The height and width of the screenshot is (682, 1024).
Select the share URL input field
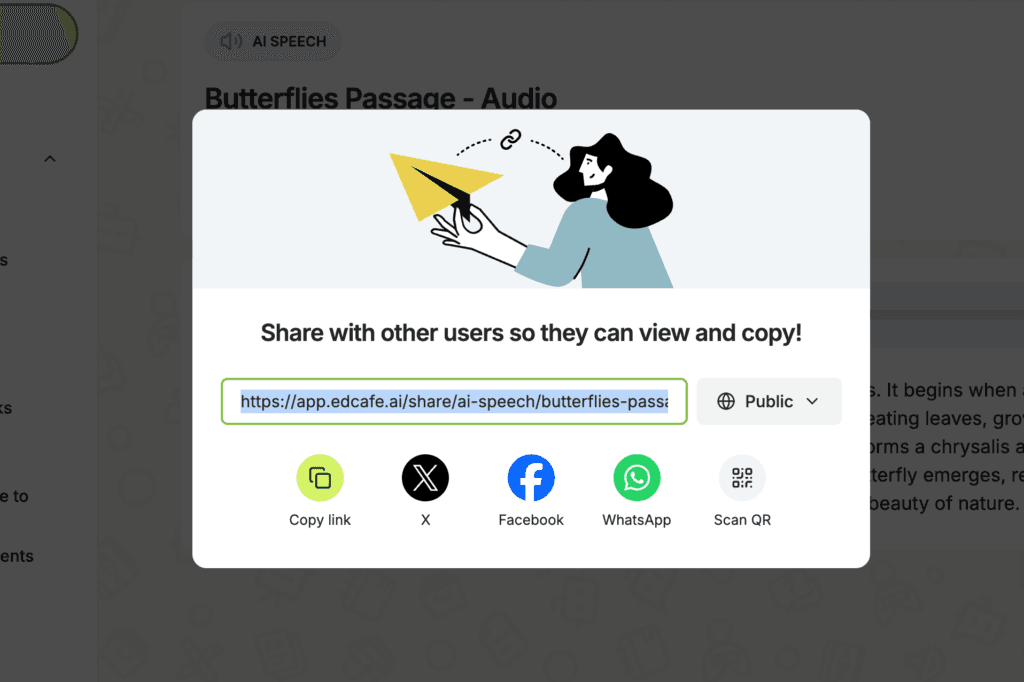(x=454, y=401)
